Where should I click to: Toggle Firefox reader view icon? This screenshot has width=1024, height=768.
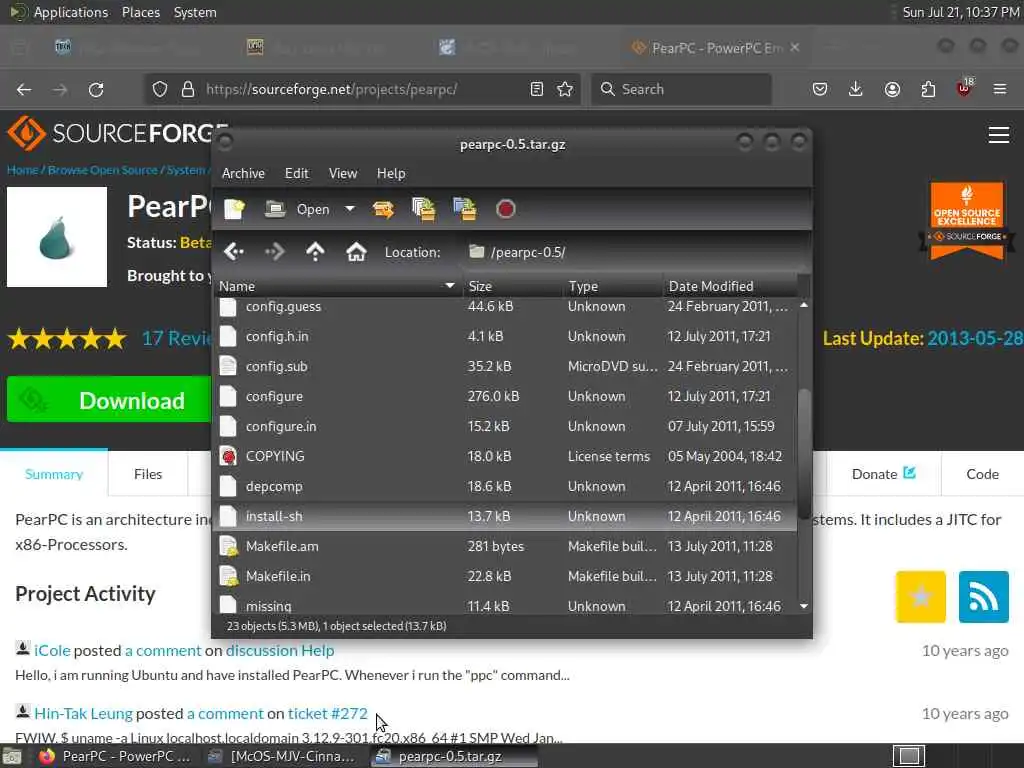point(537,89)
